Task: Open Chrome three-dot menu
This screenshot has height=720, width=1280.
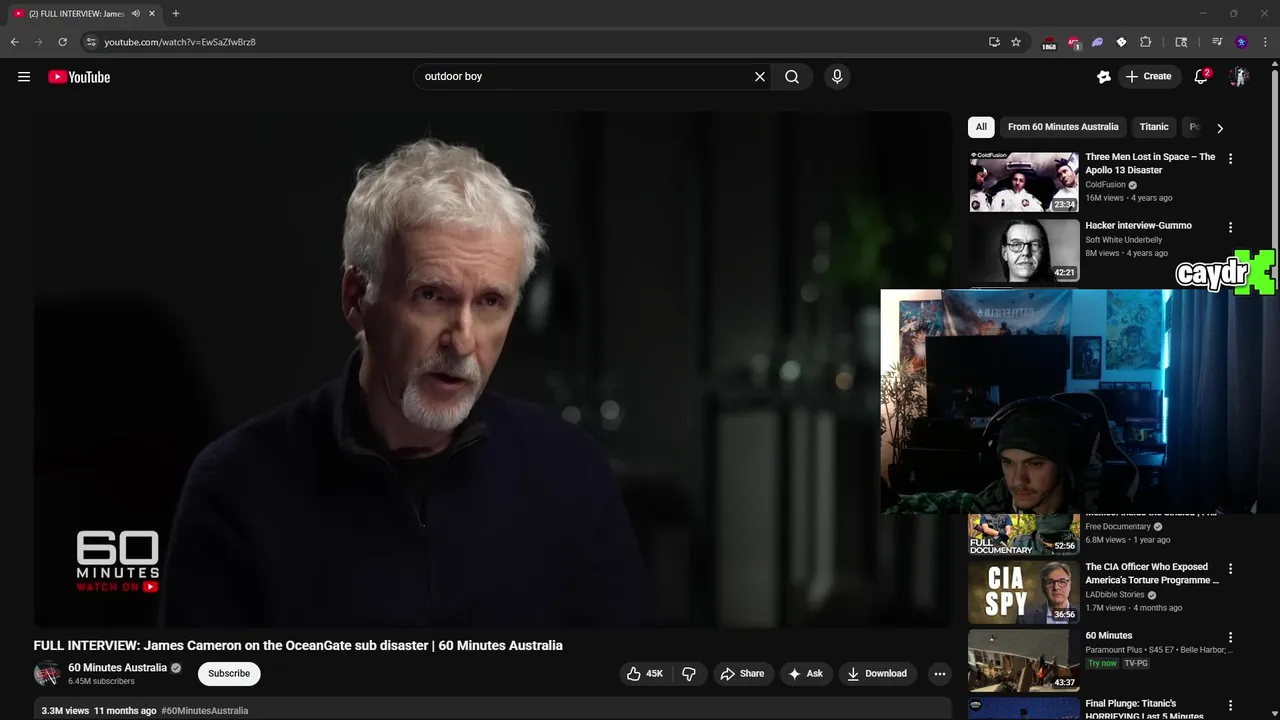Action: pyautogui.click(x=1265, y=42)
